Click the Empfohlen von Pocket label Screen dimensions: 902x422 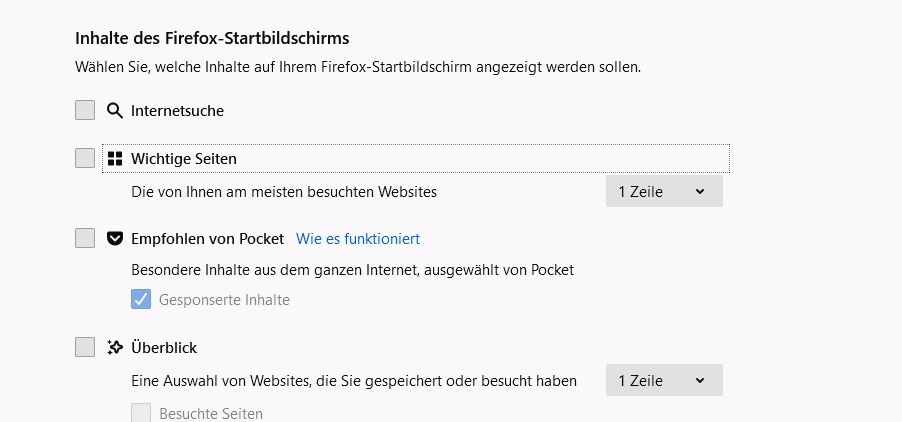[x=207, y=239]
